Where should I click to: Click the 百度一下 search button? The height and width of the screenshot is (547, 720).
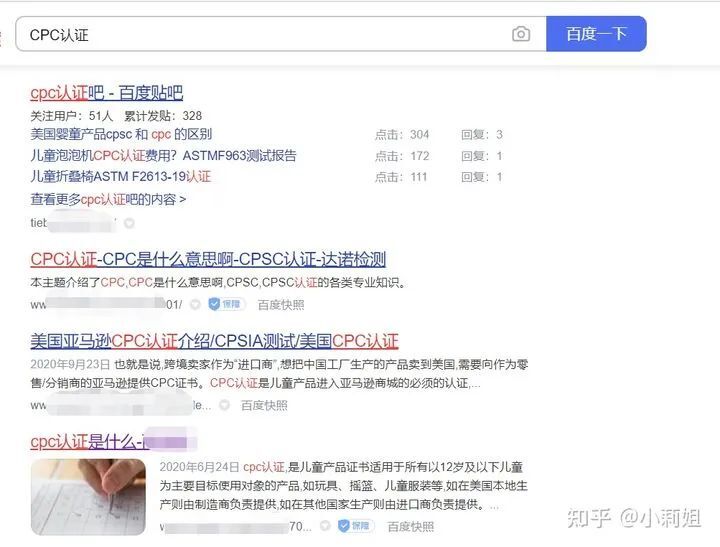click(596, 34)
